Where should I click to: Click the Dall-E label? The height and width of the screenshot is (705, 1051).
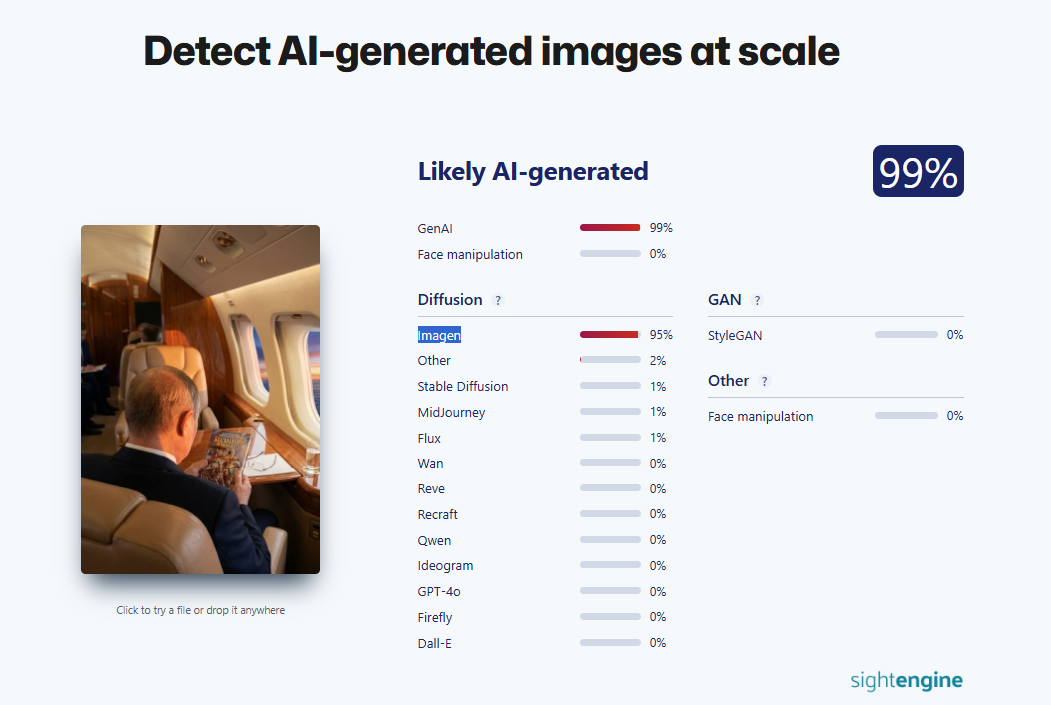coord(435,643)
